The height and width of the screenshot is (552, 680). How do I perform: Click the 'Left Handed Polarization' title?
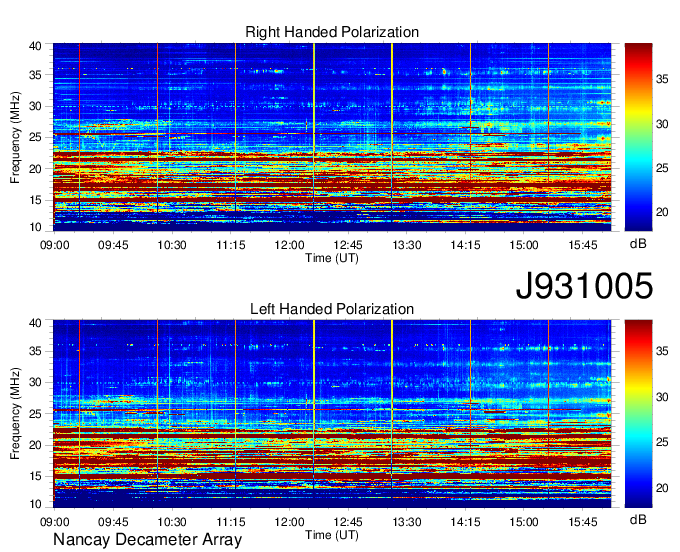[332, 309]
